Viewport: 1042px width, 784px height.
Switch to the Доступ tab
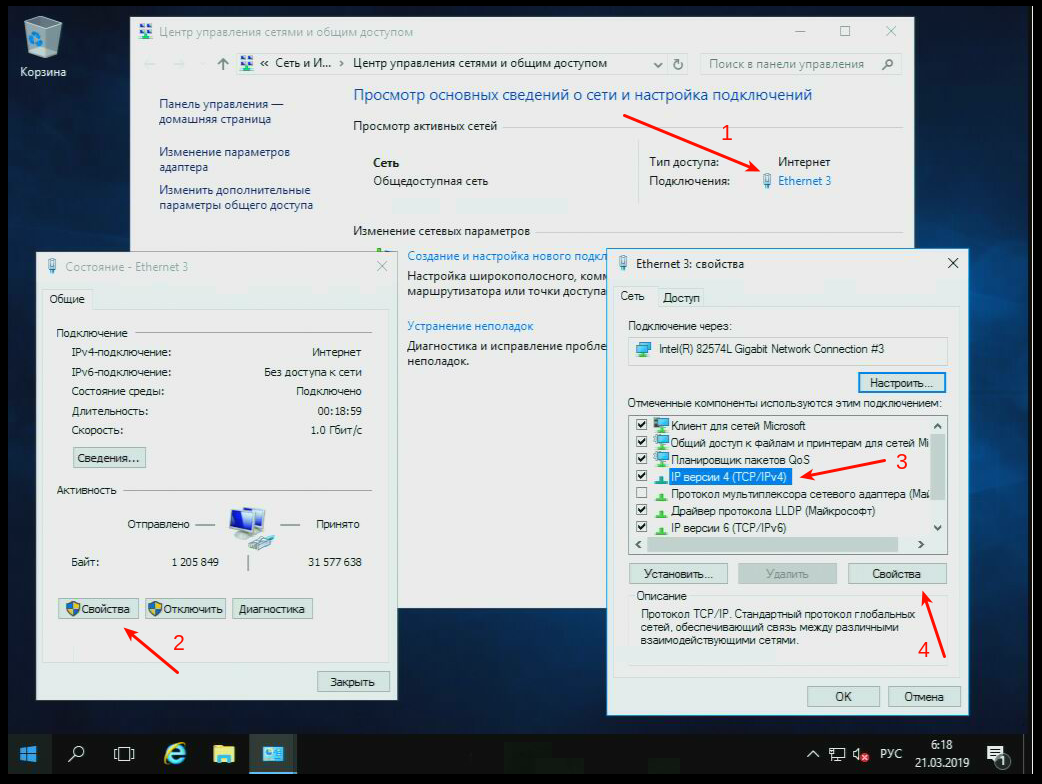(x=681, y=297)
